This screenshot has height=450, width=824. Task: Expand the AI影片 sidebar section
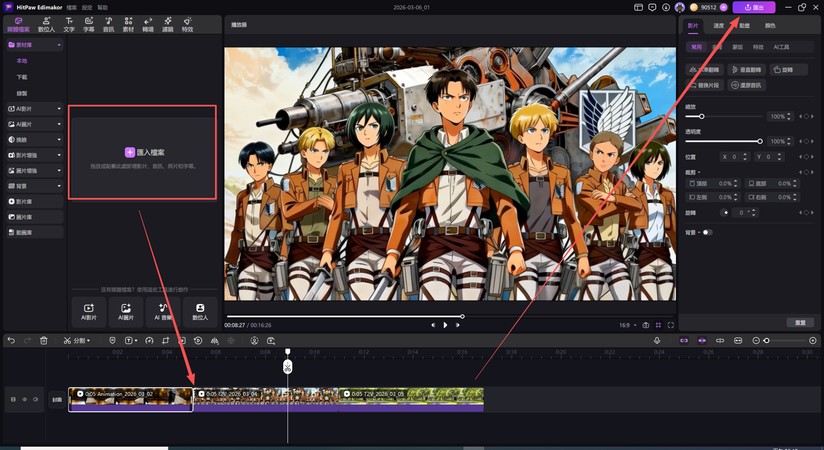tap(59, 108)
